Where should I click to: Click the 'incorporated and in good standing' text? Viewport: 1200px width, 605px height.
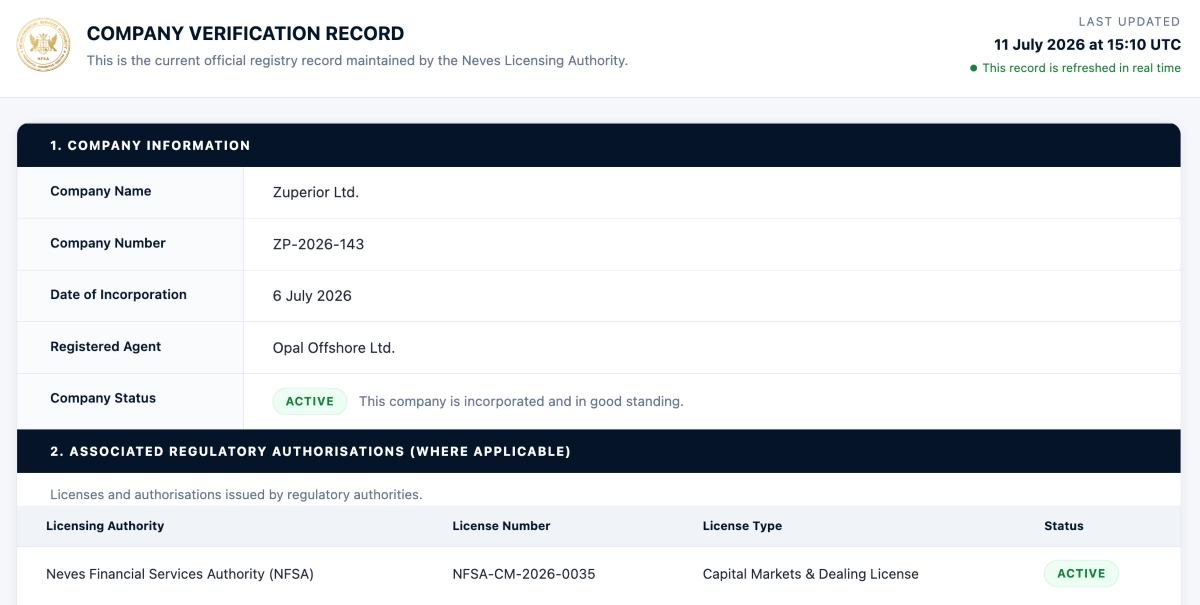click(521, 401)
